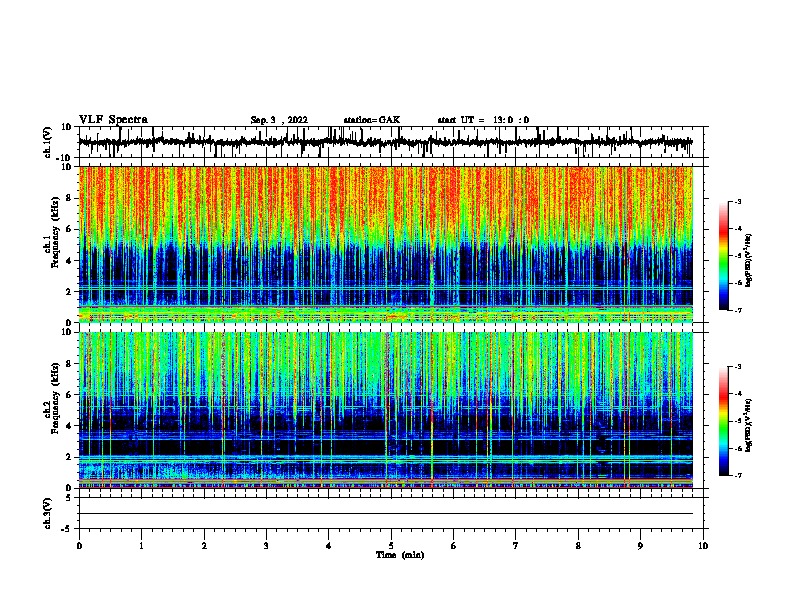Click the "6" kHz tick on ch.2 frequency axis

coord(70,395)
